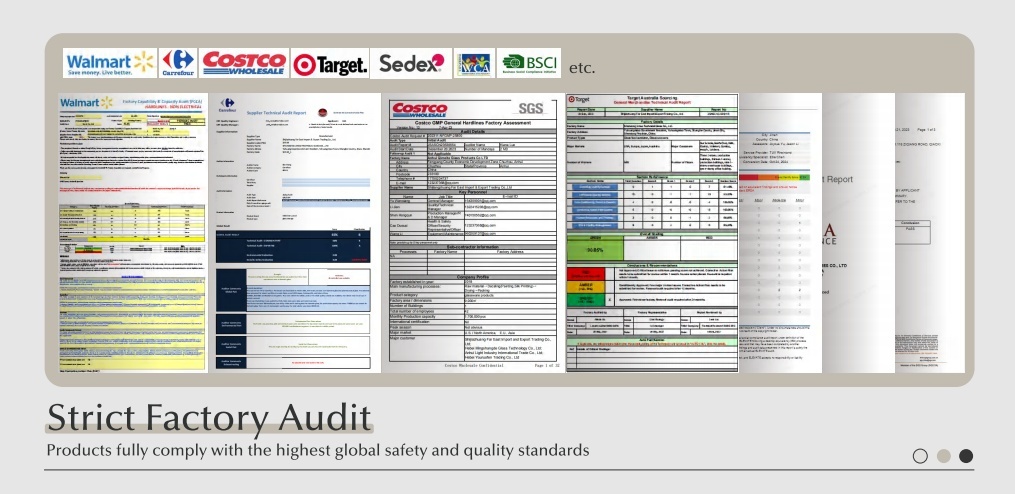Open the Walmart factory audit document
1015x494 pixels.
click(x=133, y=233)
